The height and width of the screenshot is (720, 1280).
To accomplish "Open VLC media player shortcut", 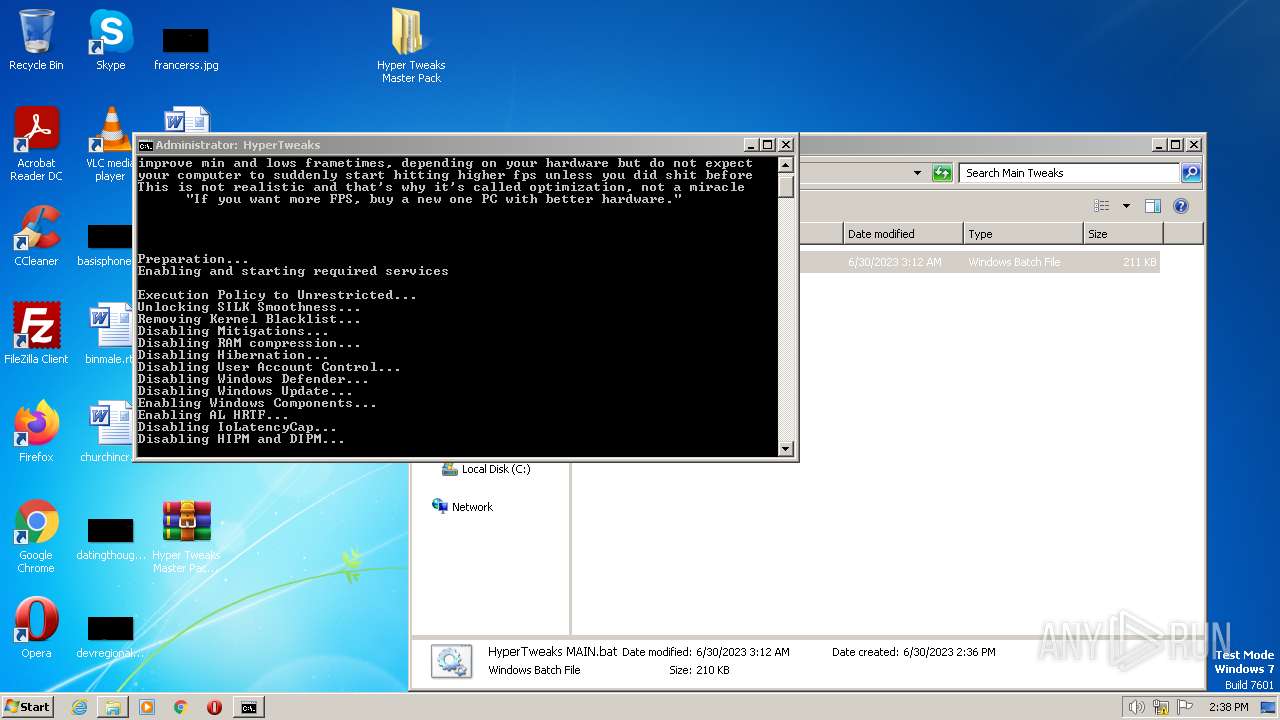I will point(110,144).
